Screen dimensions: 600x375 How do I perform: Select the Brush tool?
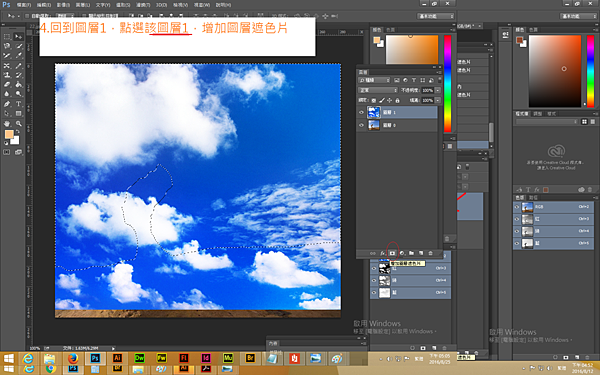pos(18,65)
